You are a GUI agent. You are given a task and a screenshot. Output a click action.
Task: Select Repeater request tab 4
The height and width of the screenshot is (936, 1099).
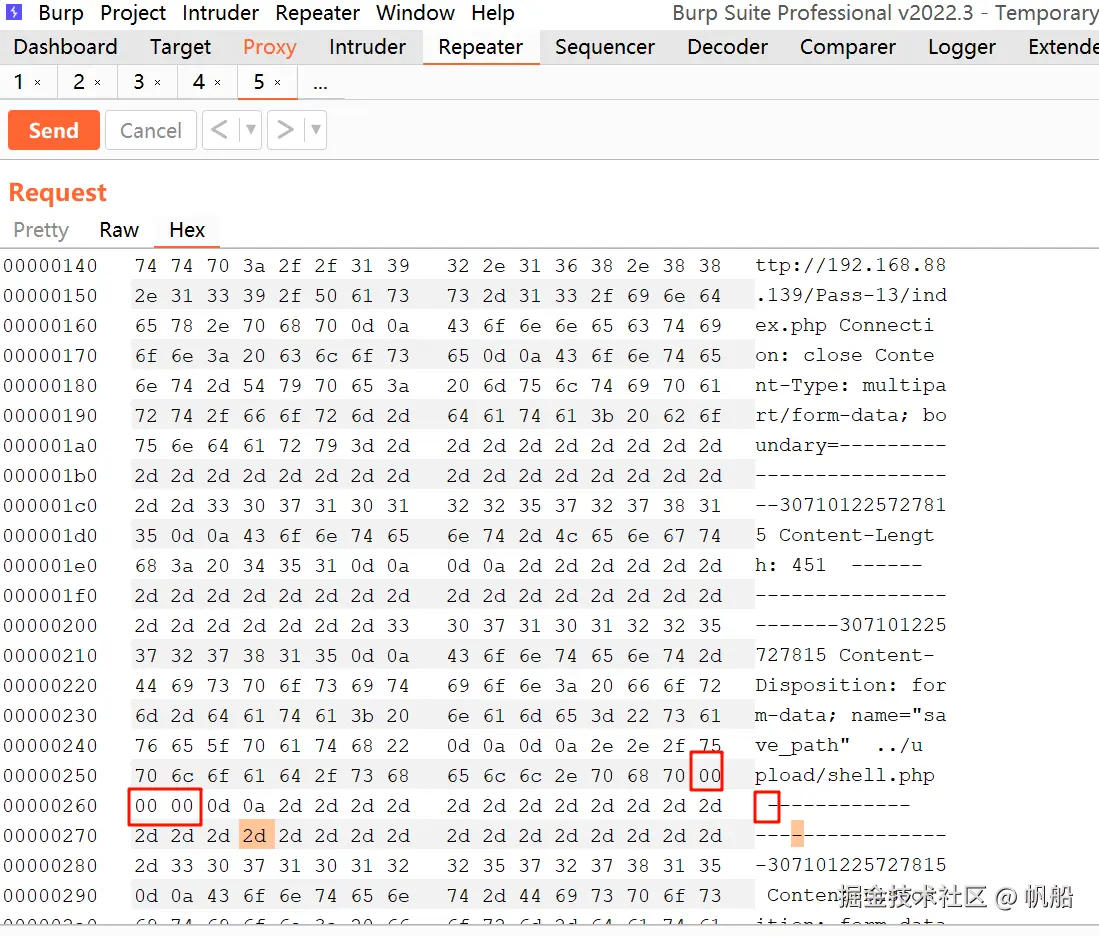[199, 83]
